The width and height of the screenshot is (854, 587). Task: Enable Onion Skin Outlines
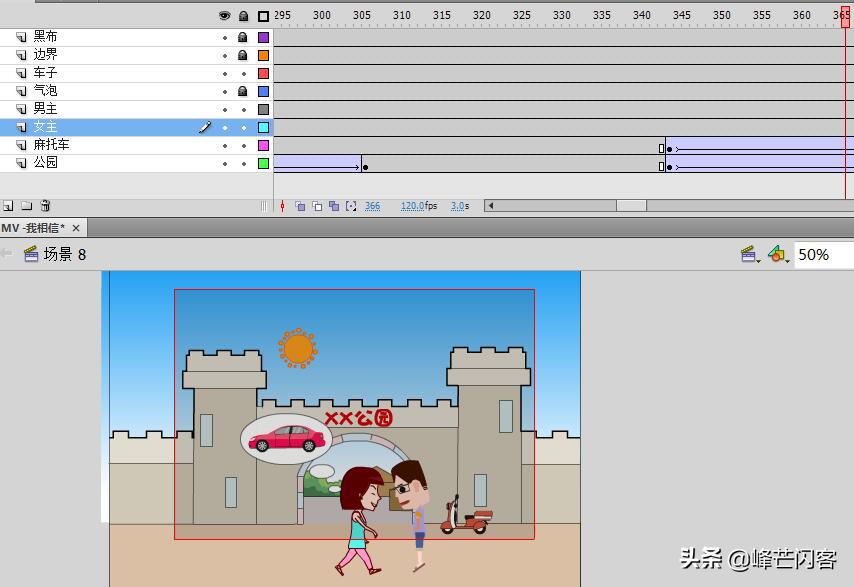click(317, 206)
